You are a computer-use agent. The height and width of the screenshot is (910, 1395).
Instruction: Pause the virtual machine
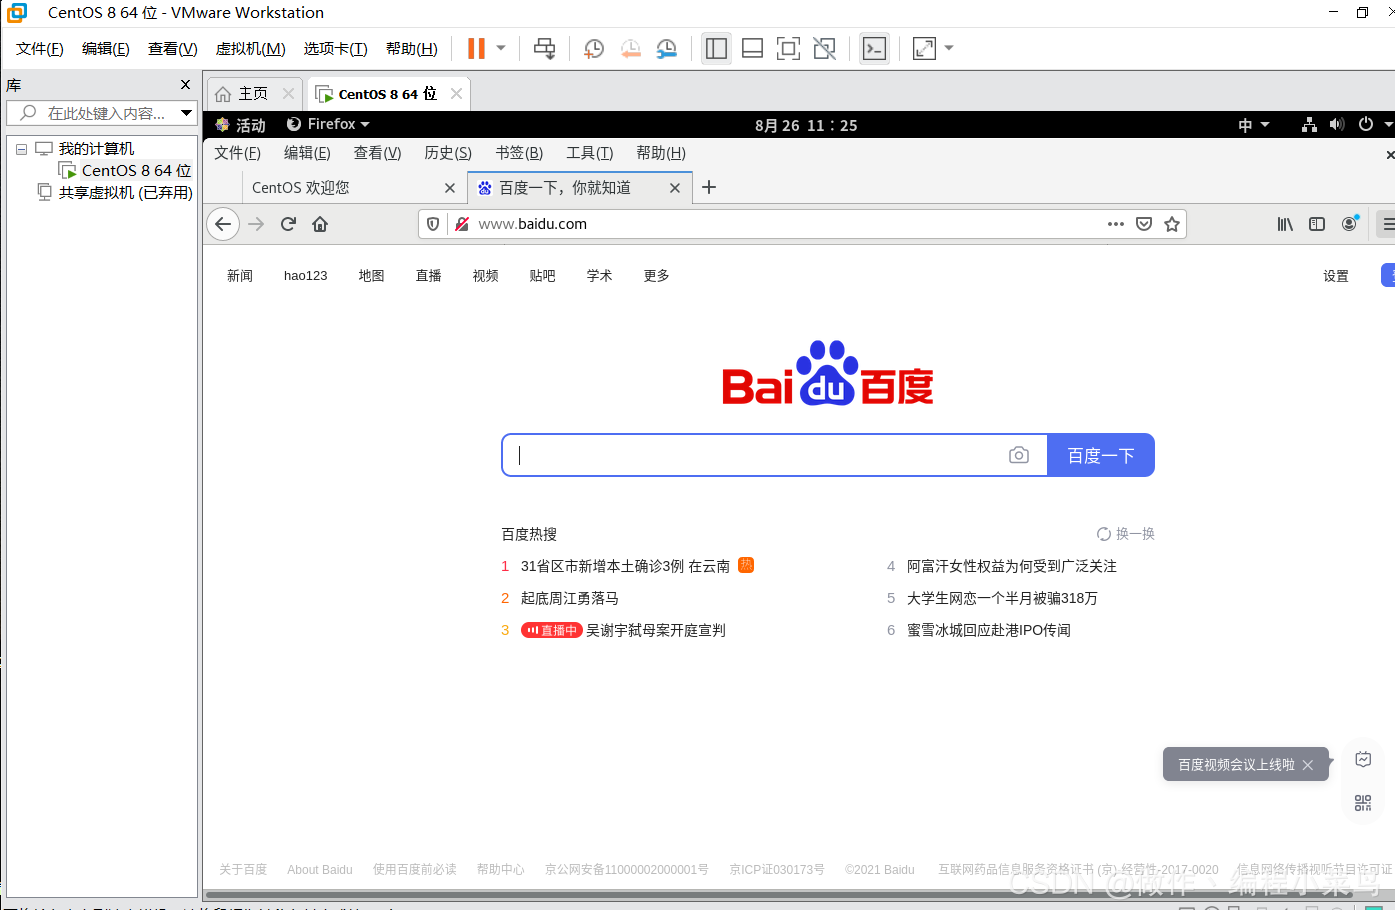(x=476, y=48)
